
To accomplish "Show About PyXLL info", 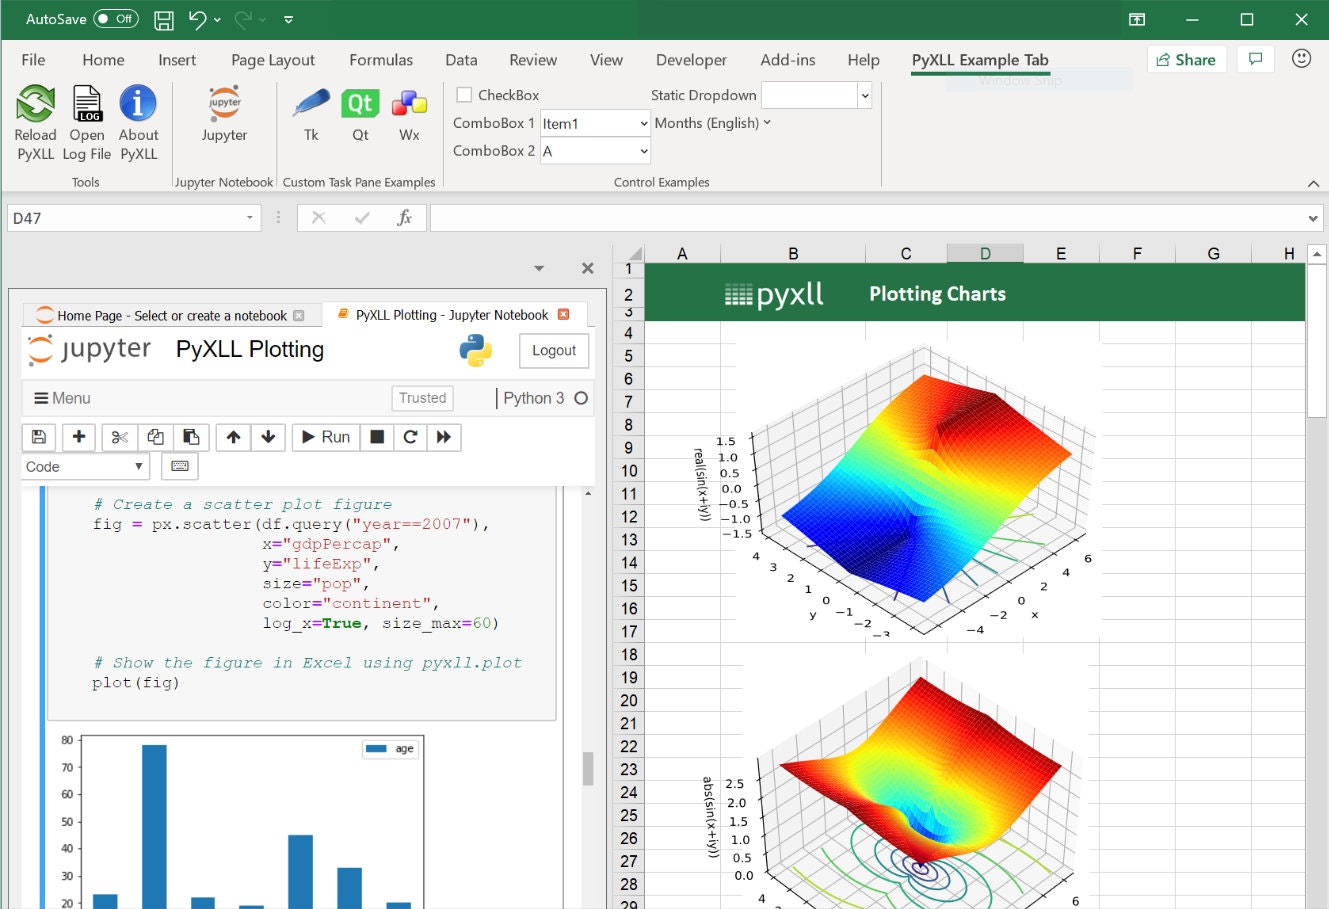I will coord(138,123).
